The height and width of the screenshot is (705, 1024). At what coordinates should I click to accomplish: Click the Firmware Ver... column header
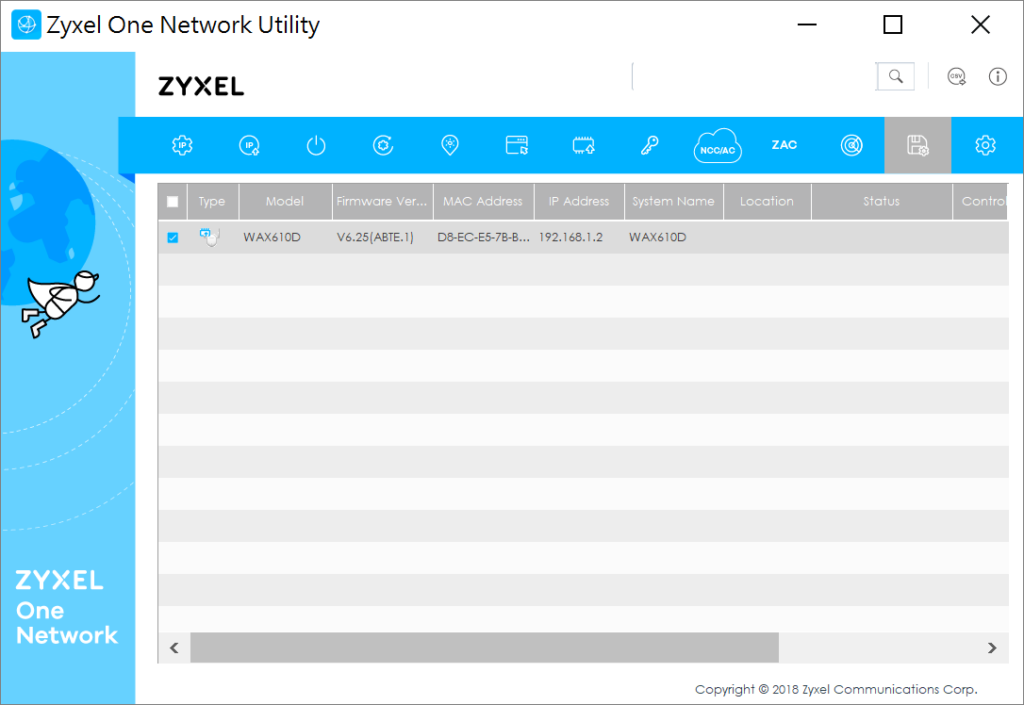click(x=382, y=202)
